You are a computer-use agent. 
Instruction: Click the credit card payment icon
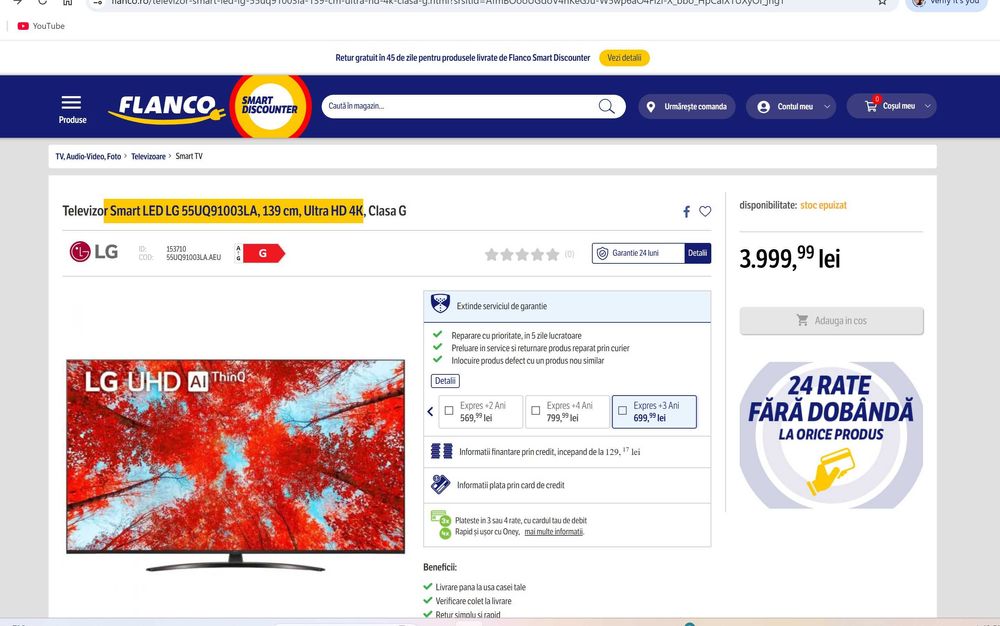tap(440, 484)
